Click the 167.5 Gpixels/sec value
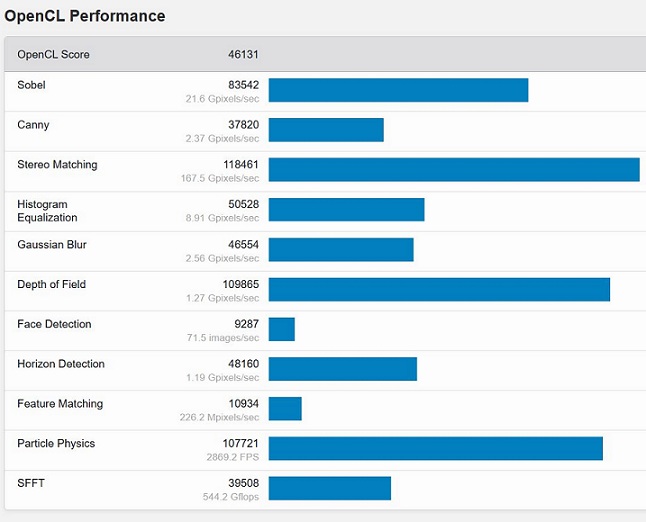This screenshot has width=646, height=522. point(220,178)
